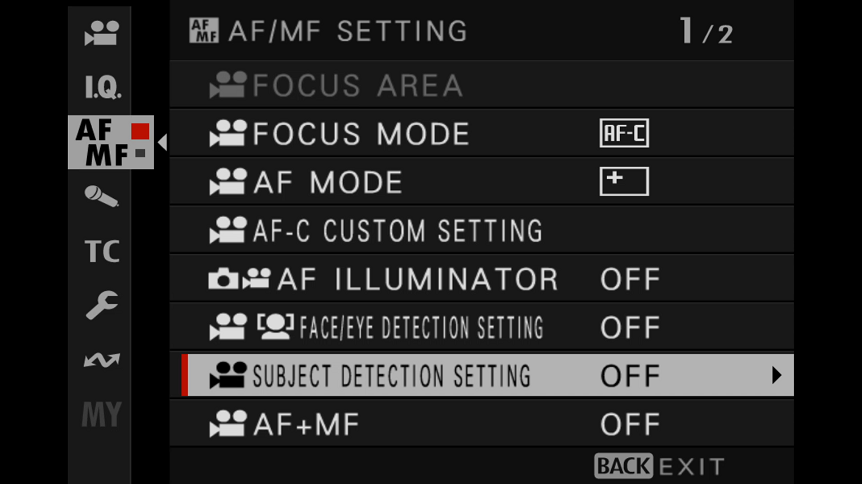Toggle FACE/EYE DETECTION SETTING OFF value
Screen dimensions: 862x484
pyautogui.click(x=630, y=328)
